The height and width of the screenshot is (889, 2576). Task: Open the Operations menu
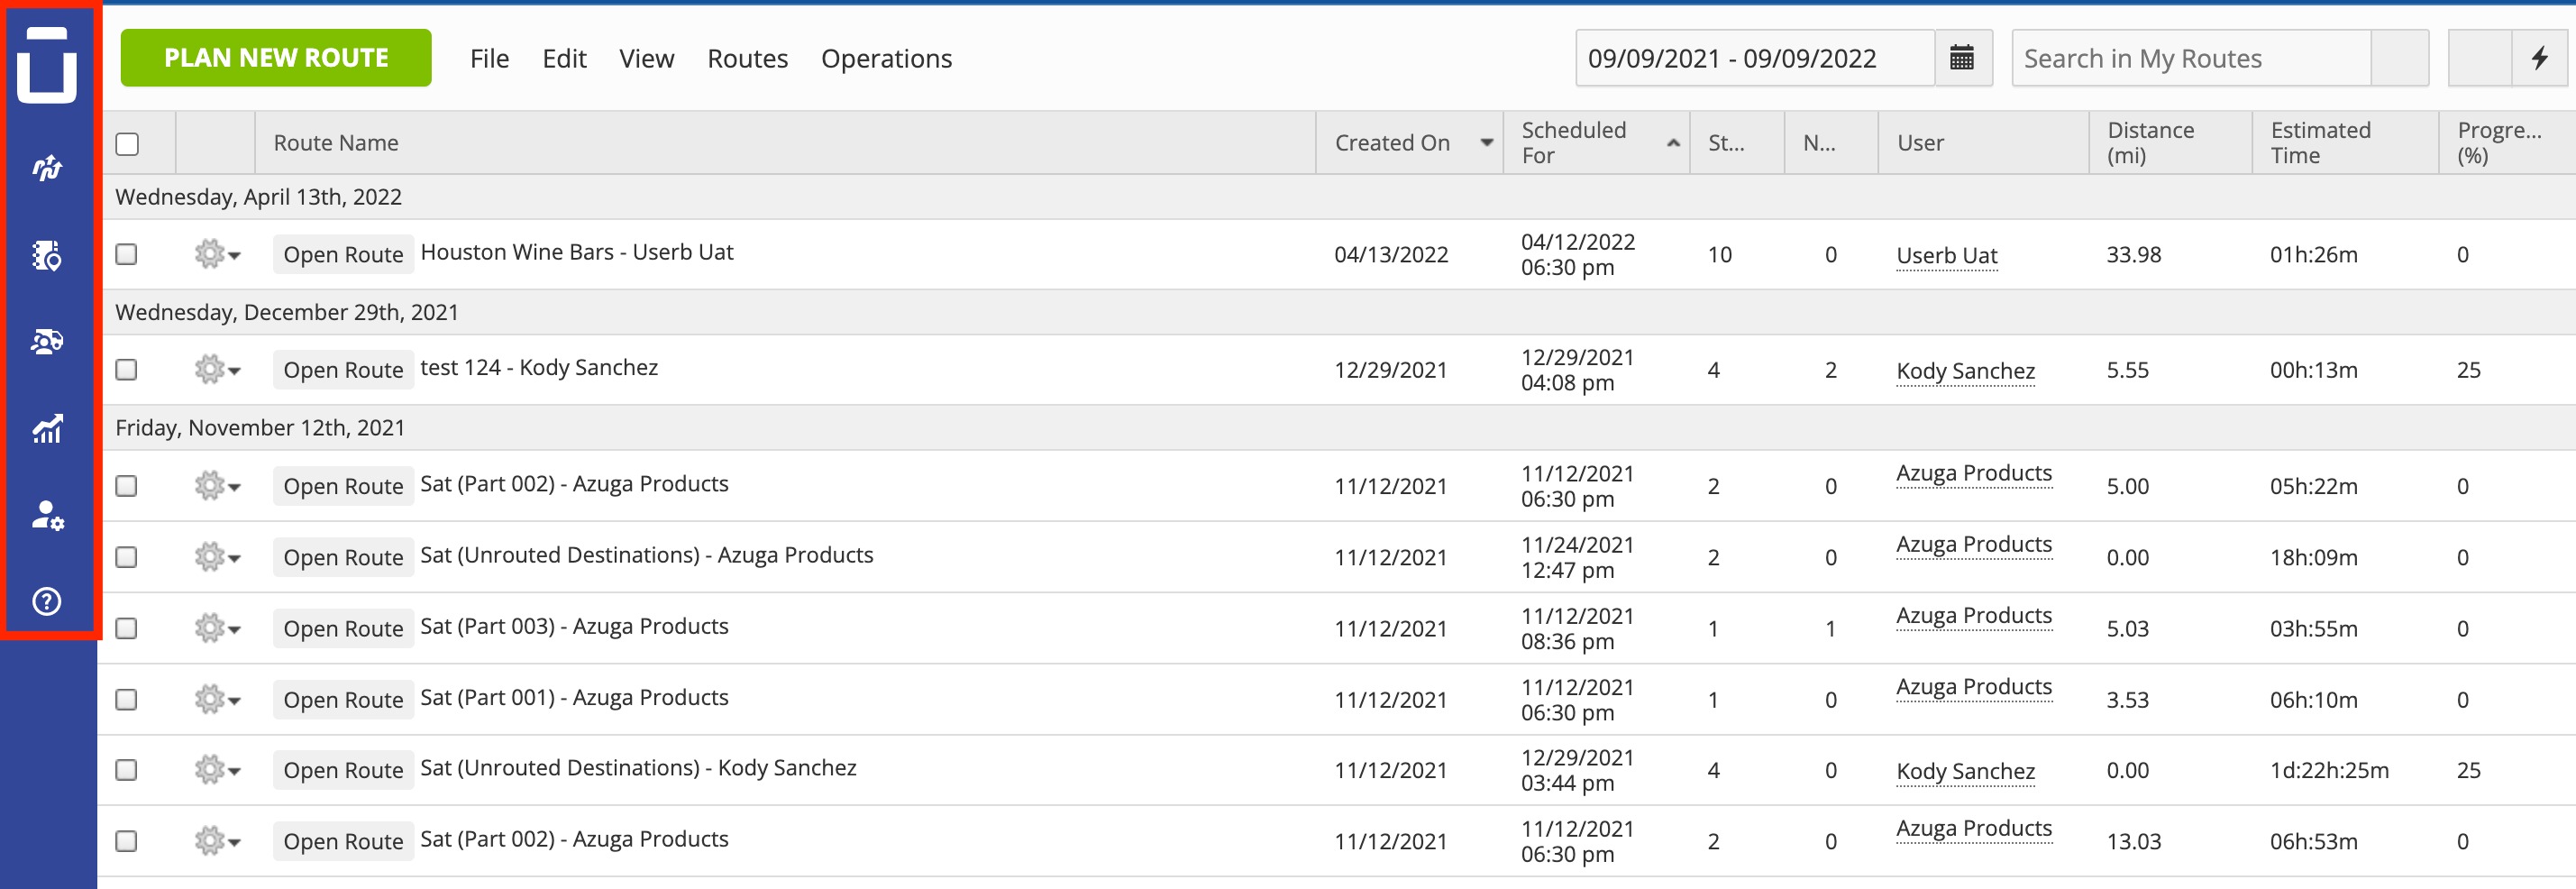[x=887, y=59]
